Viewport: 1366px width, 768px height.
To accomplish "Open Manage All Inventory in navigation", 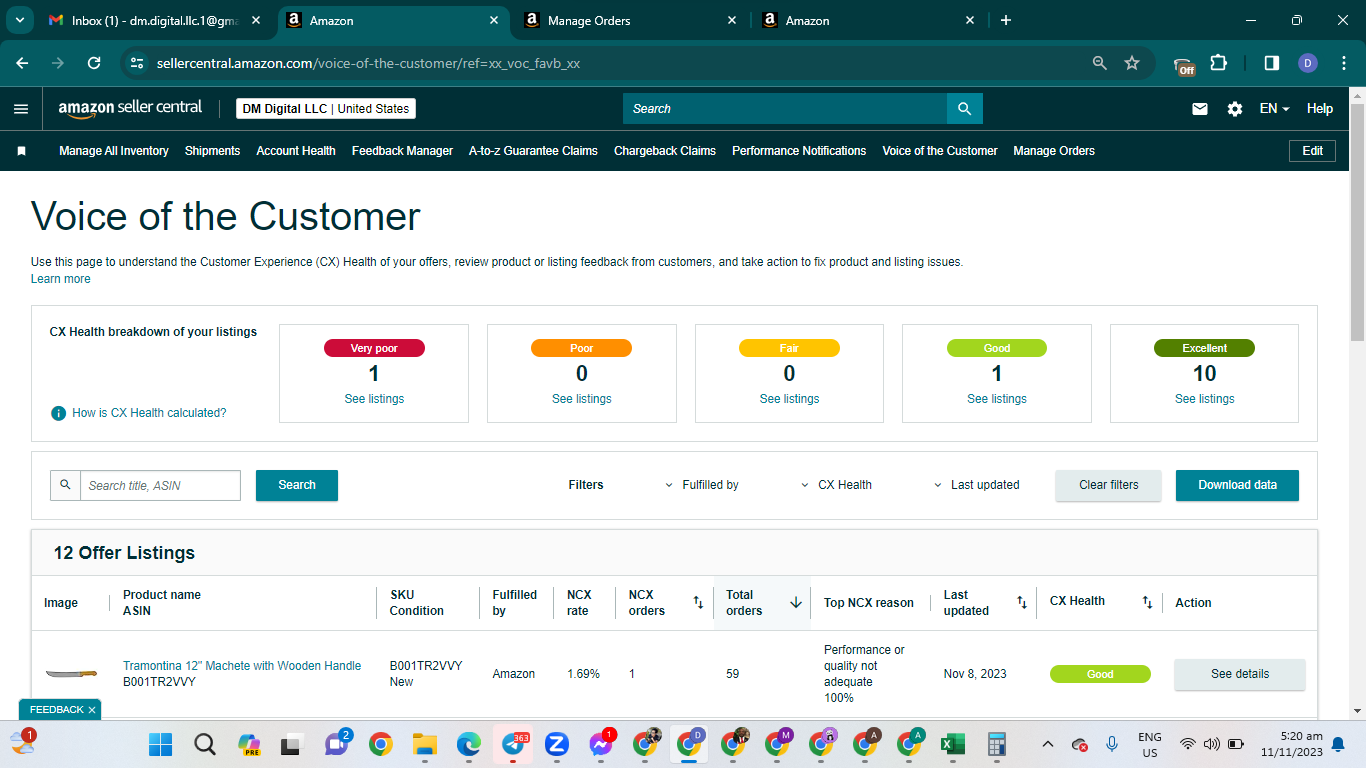I will [x=114, y=151].
